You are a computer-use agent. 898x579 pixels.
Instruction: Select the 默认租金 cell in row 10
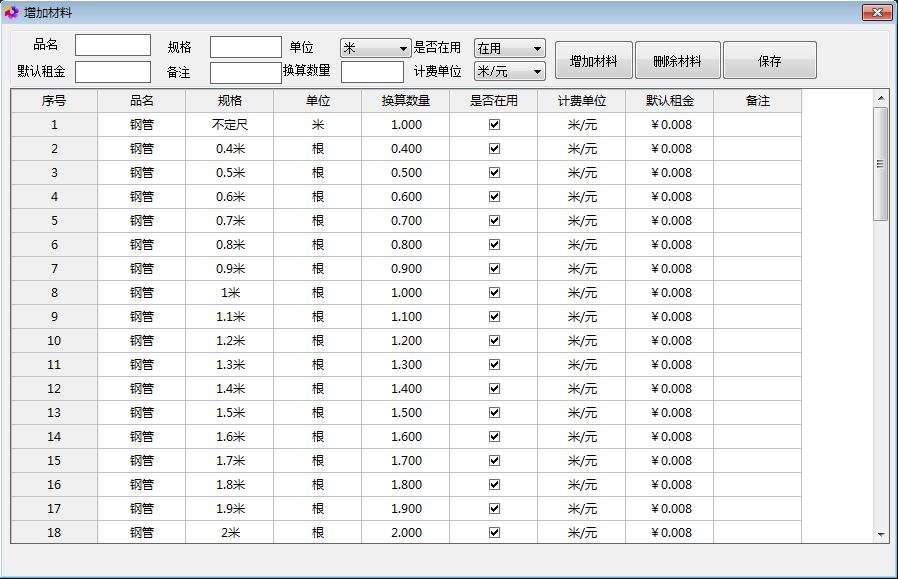tap(670, 341)
